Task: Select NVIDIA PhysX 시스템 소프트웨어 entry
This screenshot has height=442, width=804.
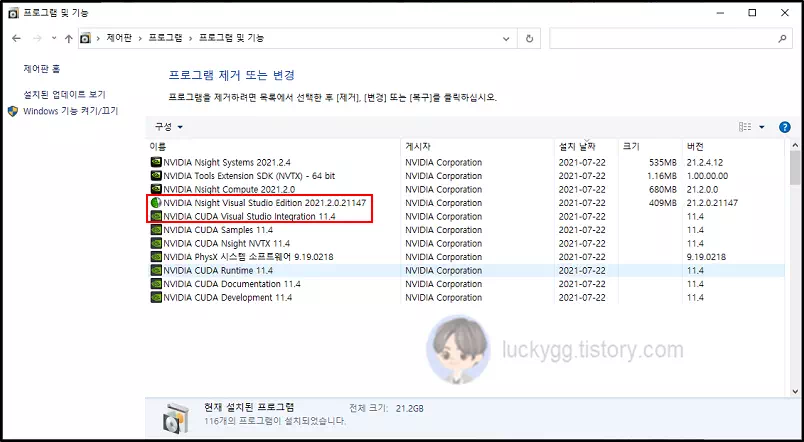Action: [x=248, y=256]
